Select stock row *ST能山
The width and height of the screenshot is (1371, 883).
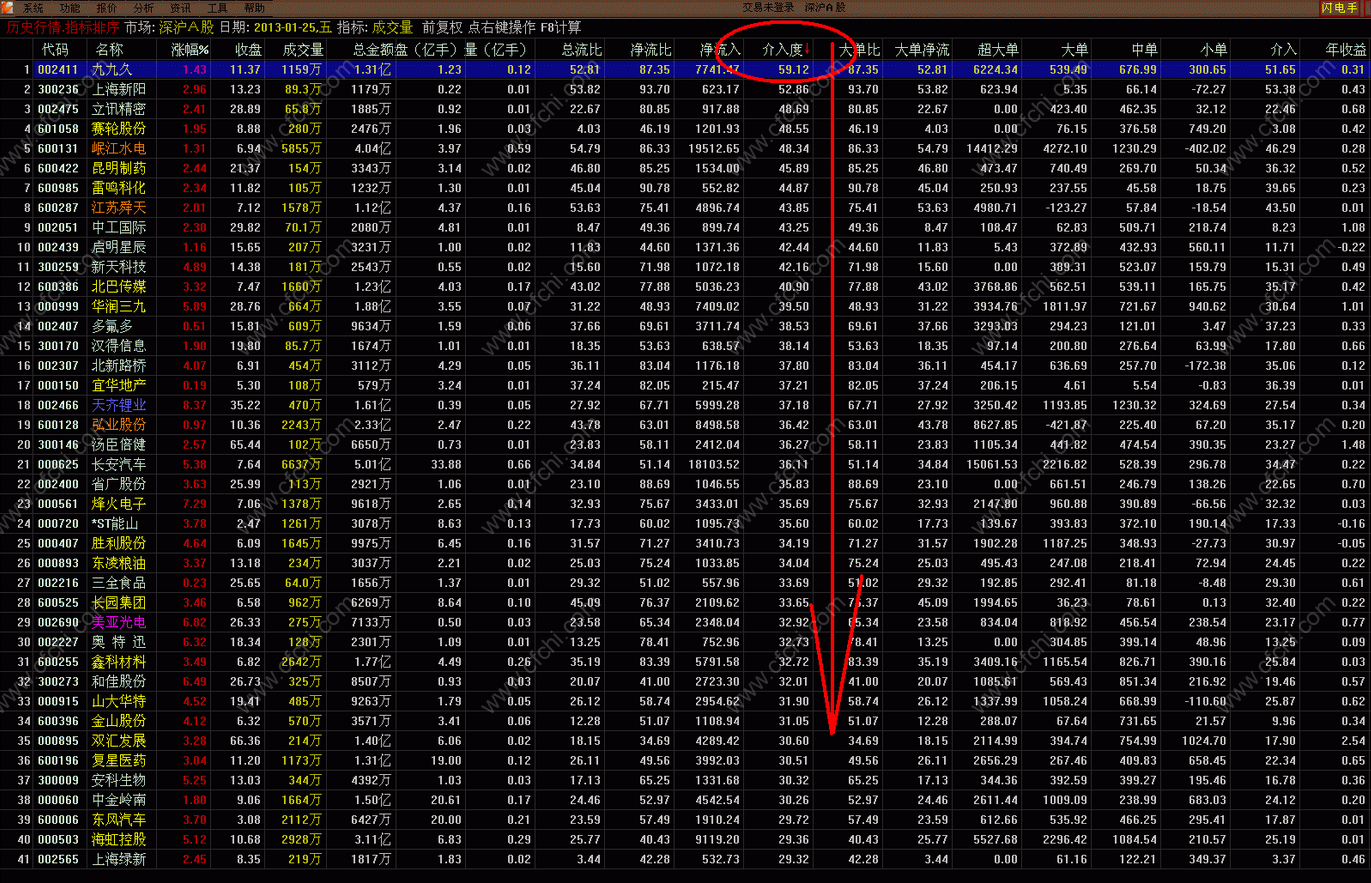pyautogui.click(x=685, y=523)
